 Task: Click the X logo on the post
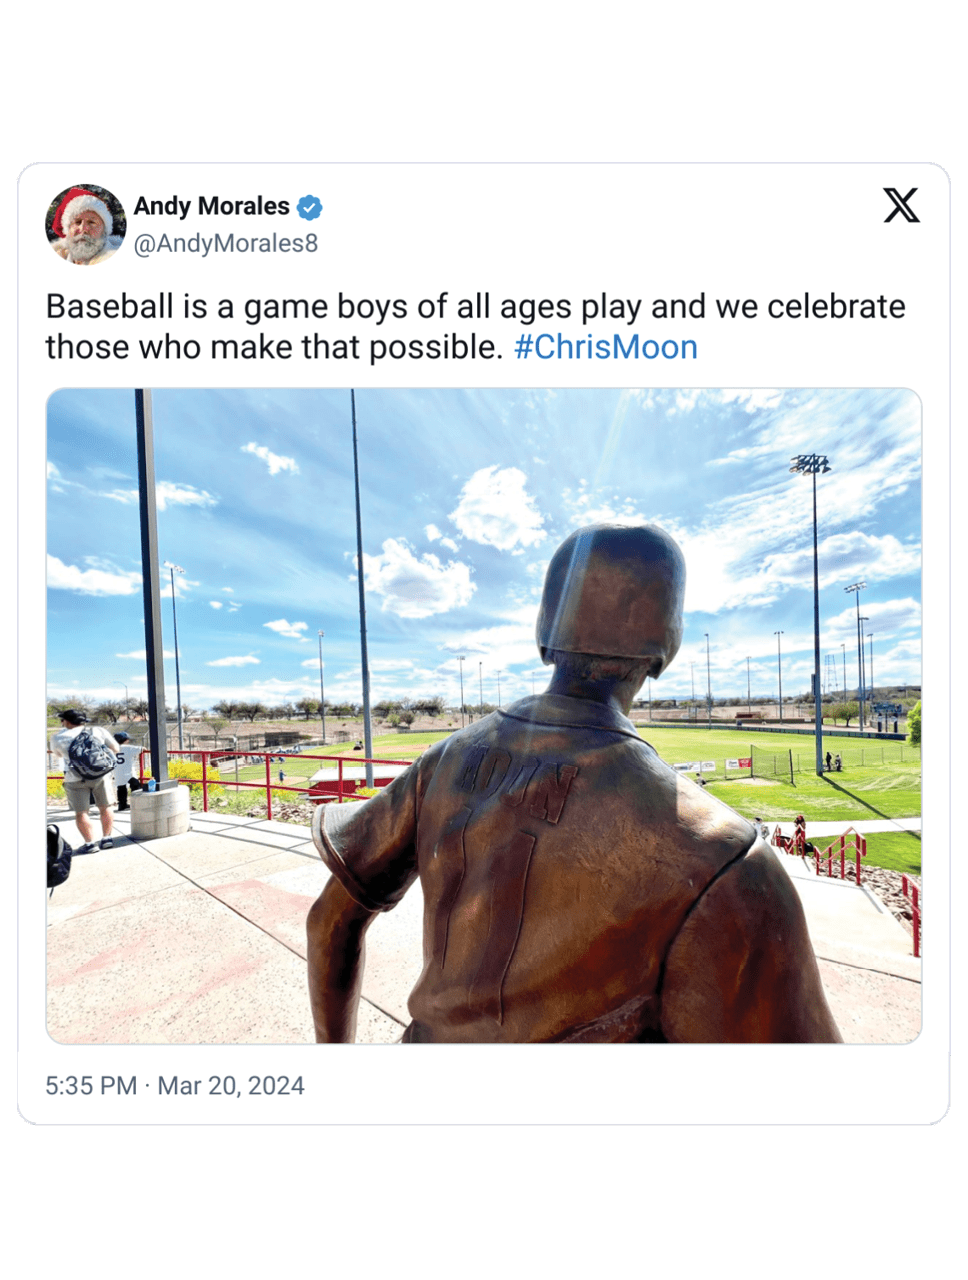tap(901, 205)
